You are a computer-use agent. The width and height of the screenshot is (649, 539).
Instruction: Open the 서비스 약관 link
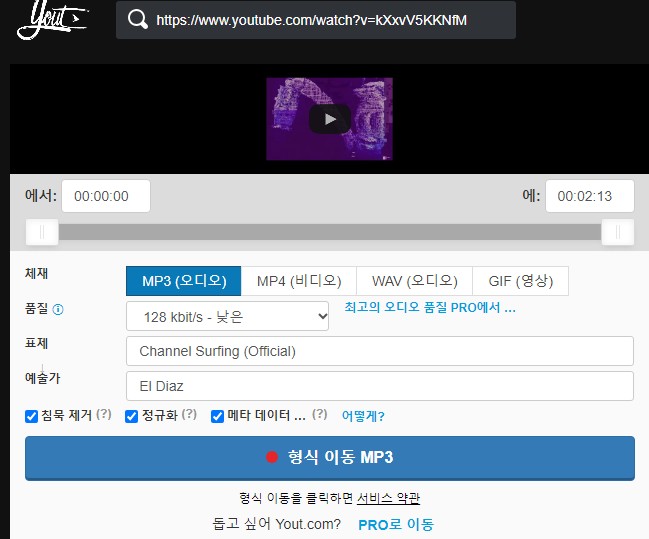tap(388, 498)
